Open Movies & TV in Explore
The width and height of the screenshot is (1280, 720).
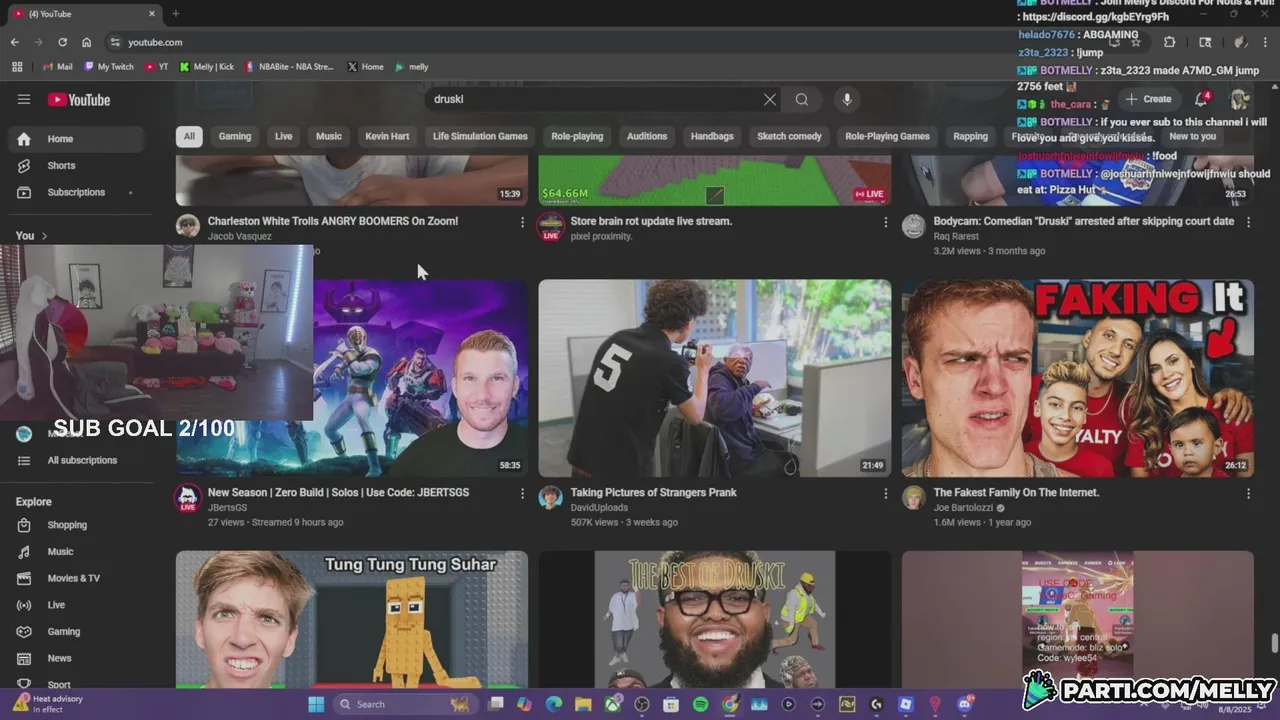(x=75, y=578)
